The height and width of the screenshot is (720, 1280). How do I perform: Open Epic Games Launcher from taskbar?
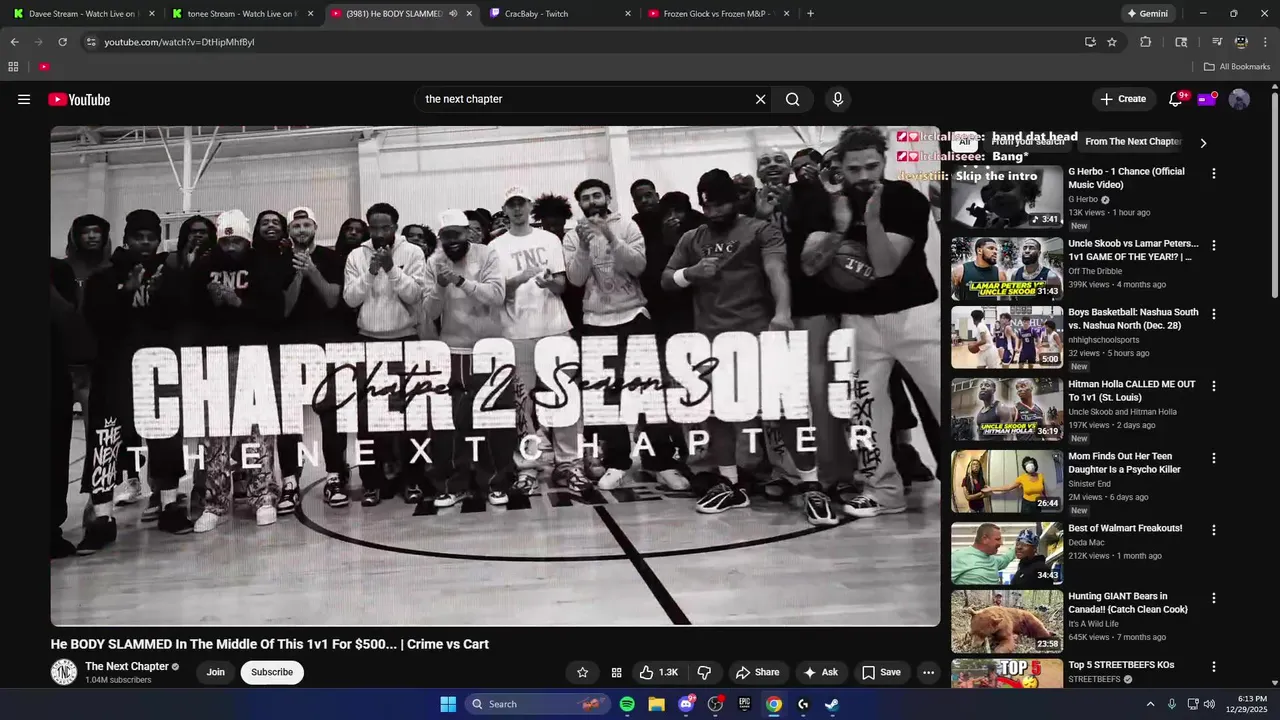744,704
